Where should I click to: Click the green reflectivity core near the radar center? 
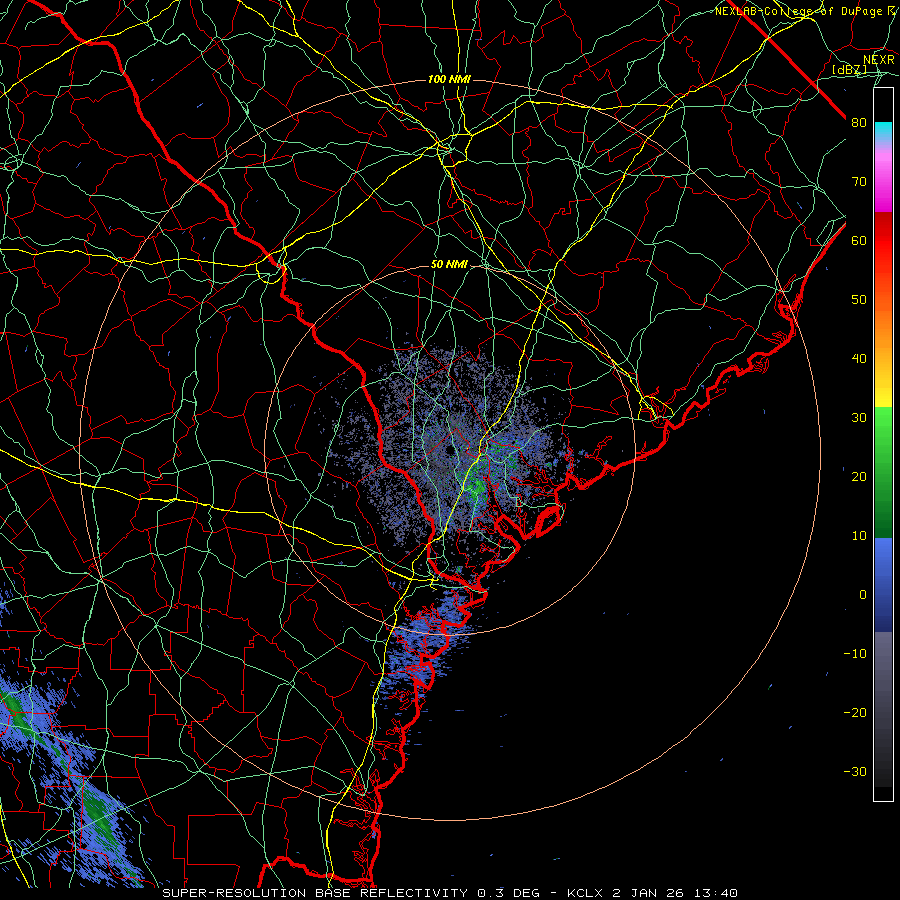tap(475, 487)
